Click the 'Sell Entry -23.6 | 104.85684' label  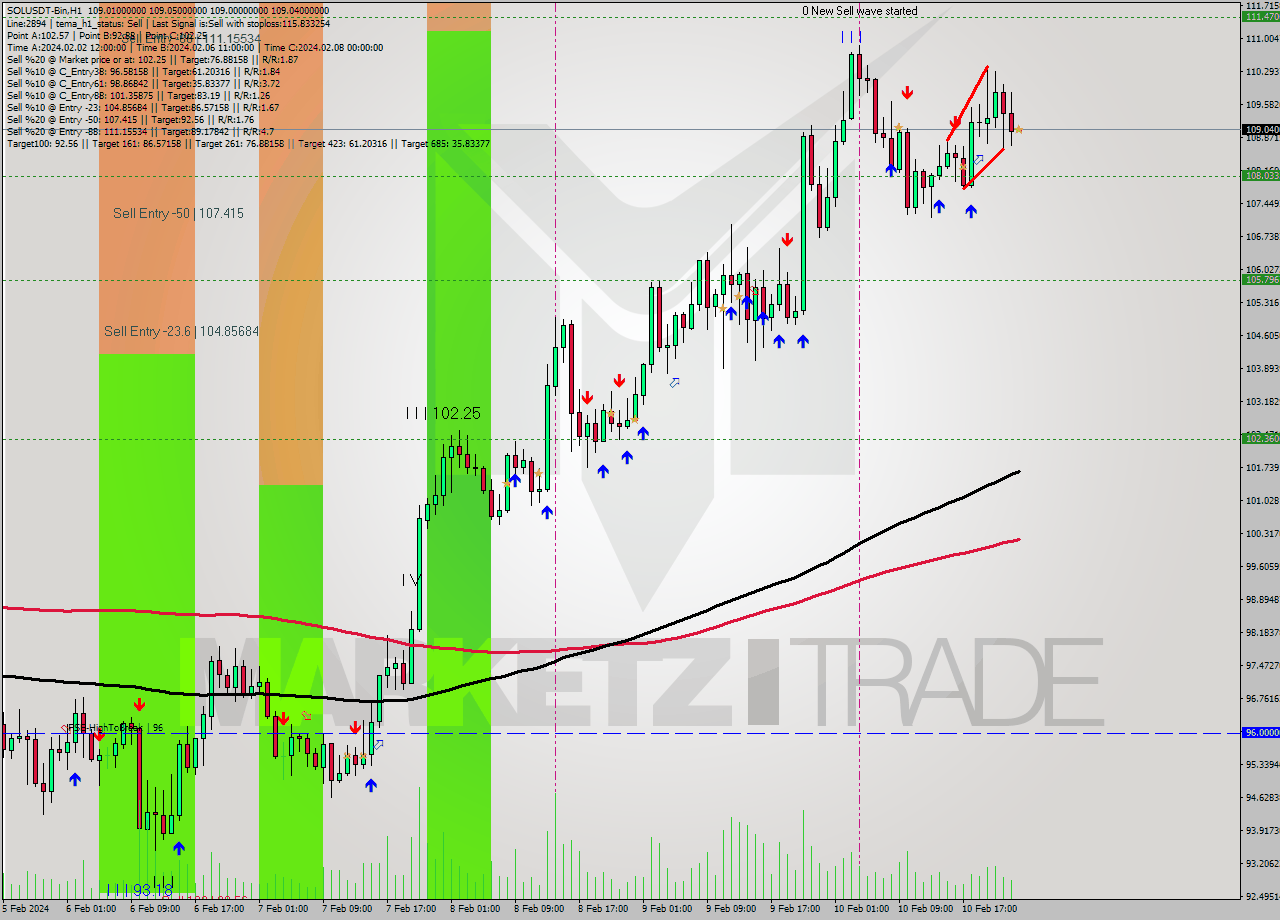coord(181,331)
